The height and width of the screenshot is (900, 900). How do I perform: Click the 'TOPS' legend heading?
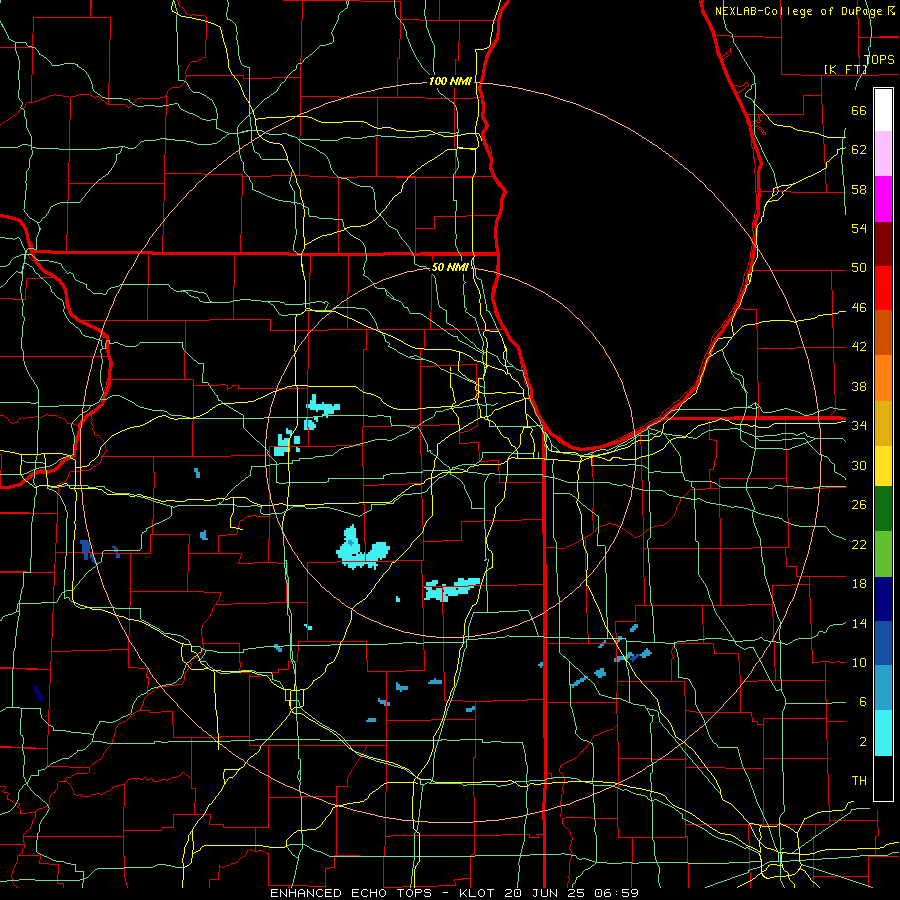pyautogui.click(x=879, y=59)
